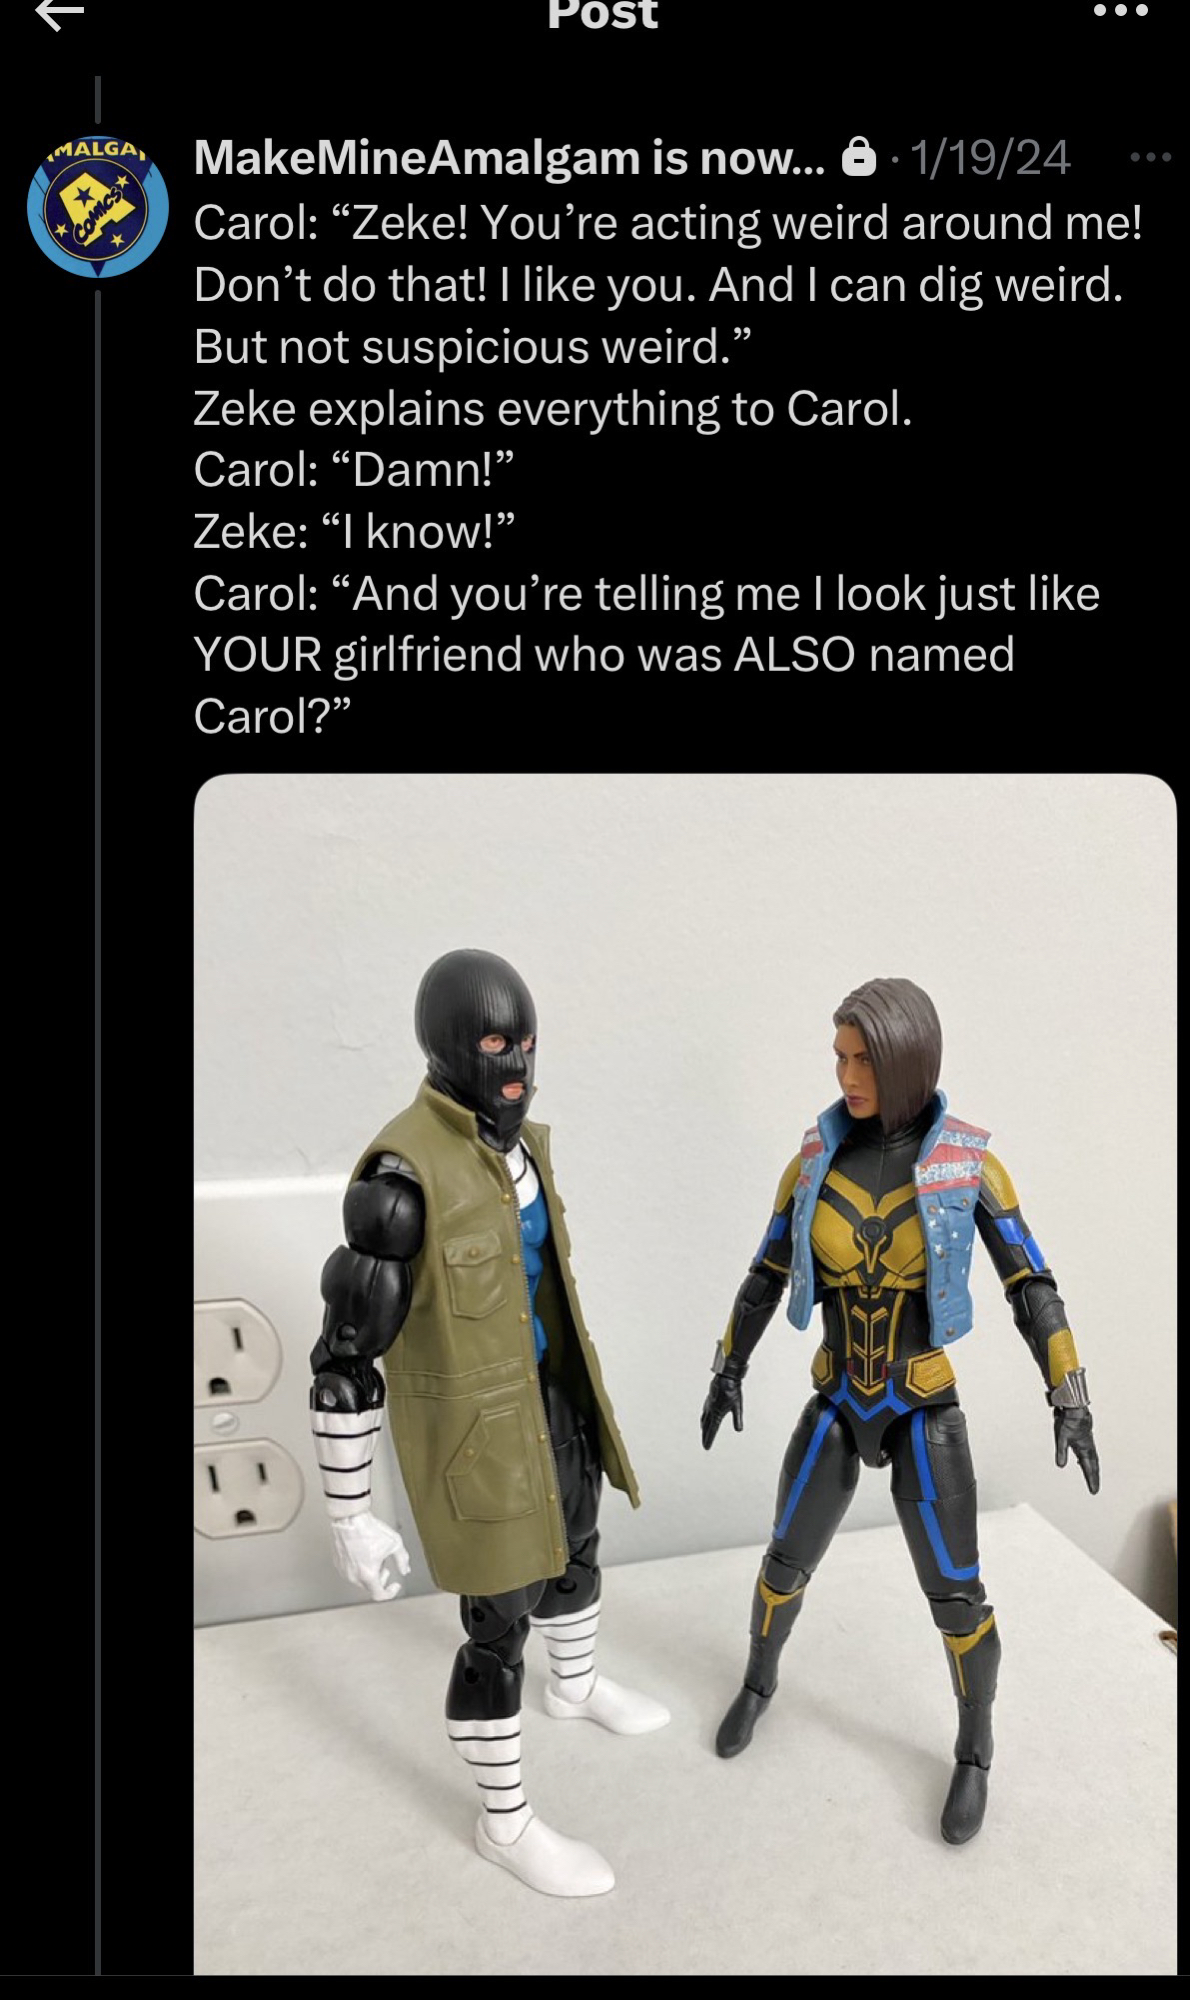
Task: Click the 1/19/24 post timestamp
Action: pyautogui.click(x=990, y=157)
